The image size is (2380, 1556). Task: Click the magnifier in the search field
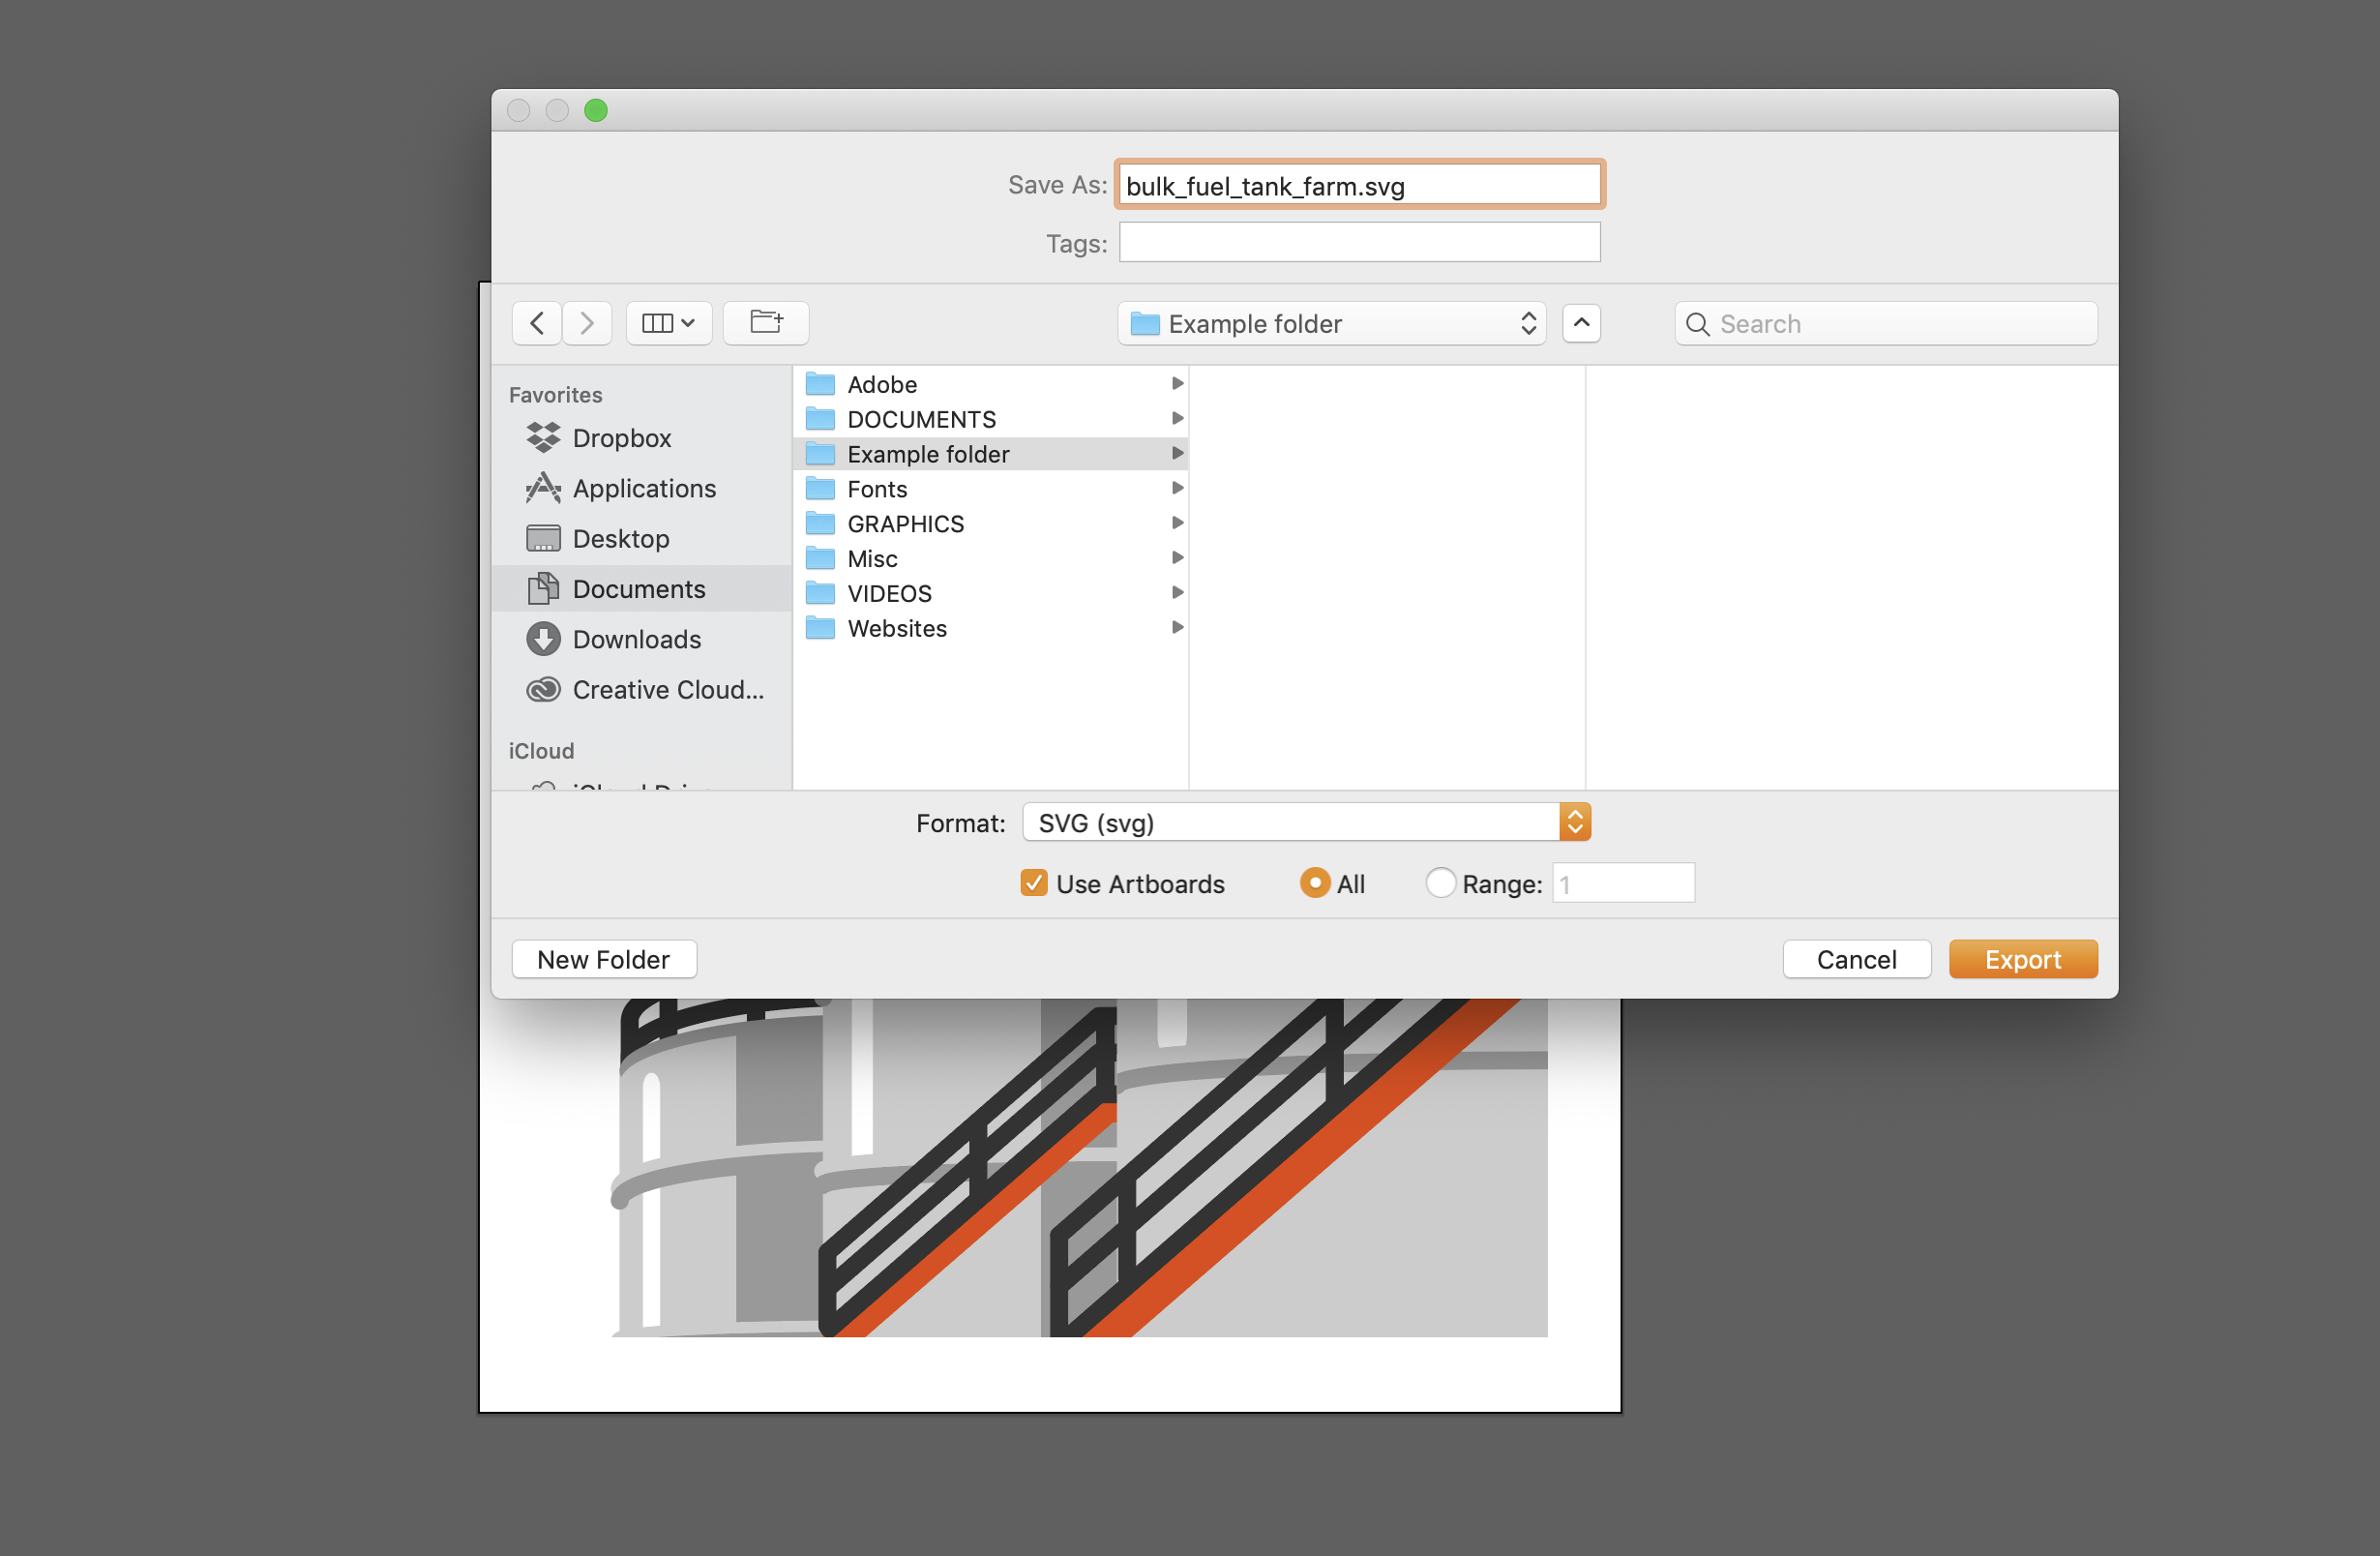click(x=1697, y=324)
